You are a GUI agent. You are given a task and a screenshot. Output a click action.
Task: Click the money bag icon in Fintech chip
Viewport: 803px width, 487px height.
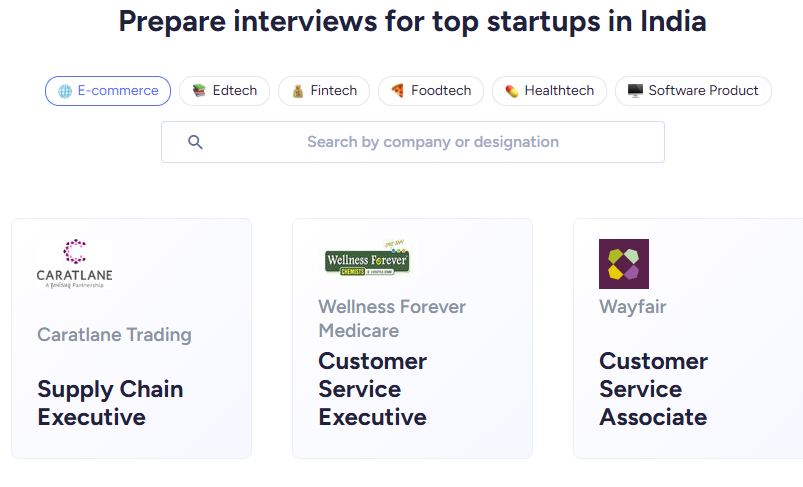coord(298,91)
